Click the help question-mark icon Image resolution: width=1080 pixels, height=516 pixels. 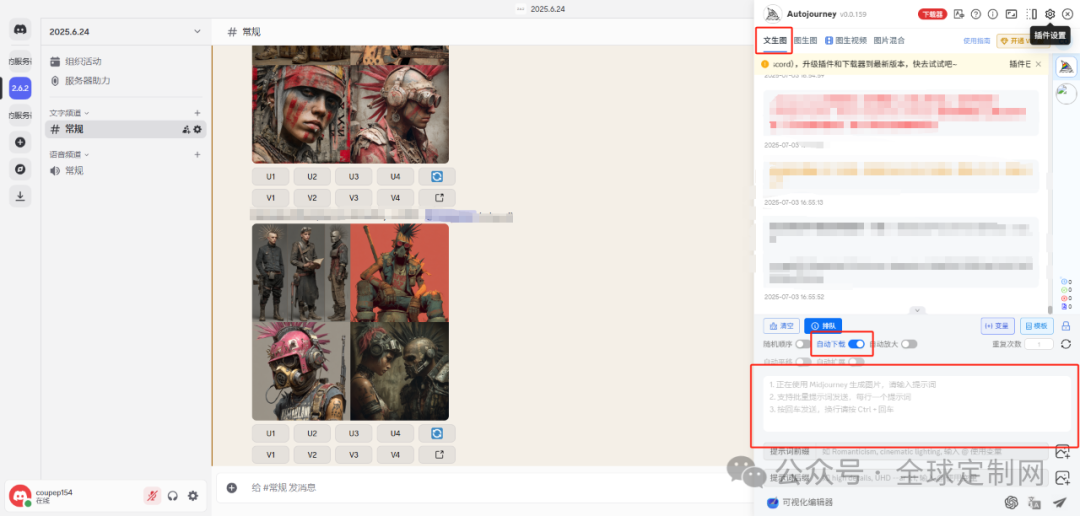[x=976, y=14]
